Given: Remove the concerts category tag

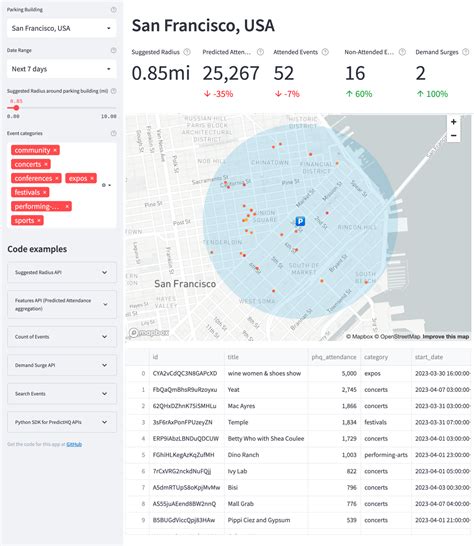Looking at the screenshot, I should 46,164.
